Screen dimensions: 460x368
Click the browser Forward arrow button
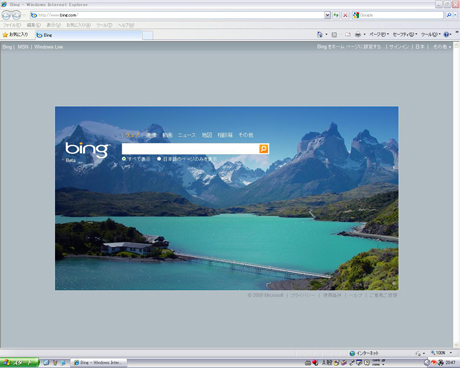[x=16, y=15]
